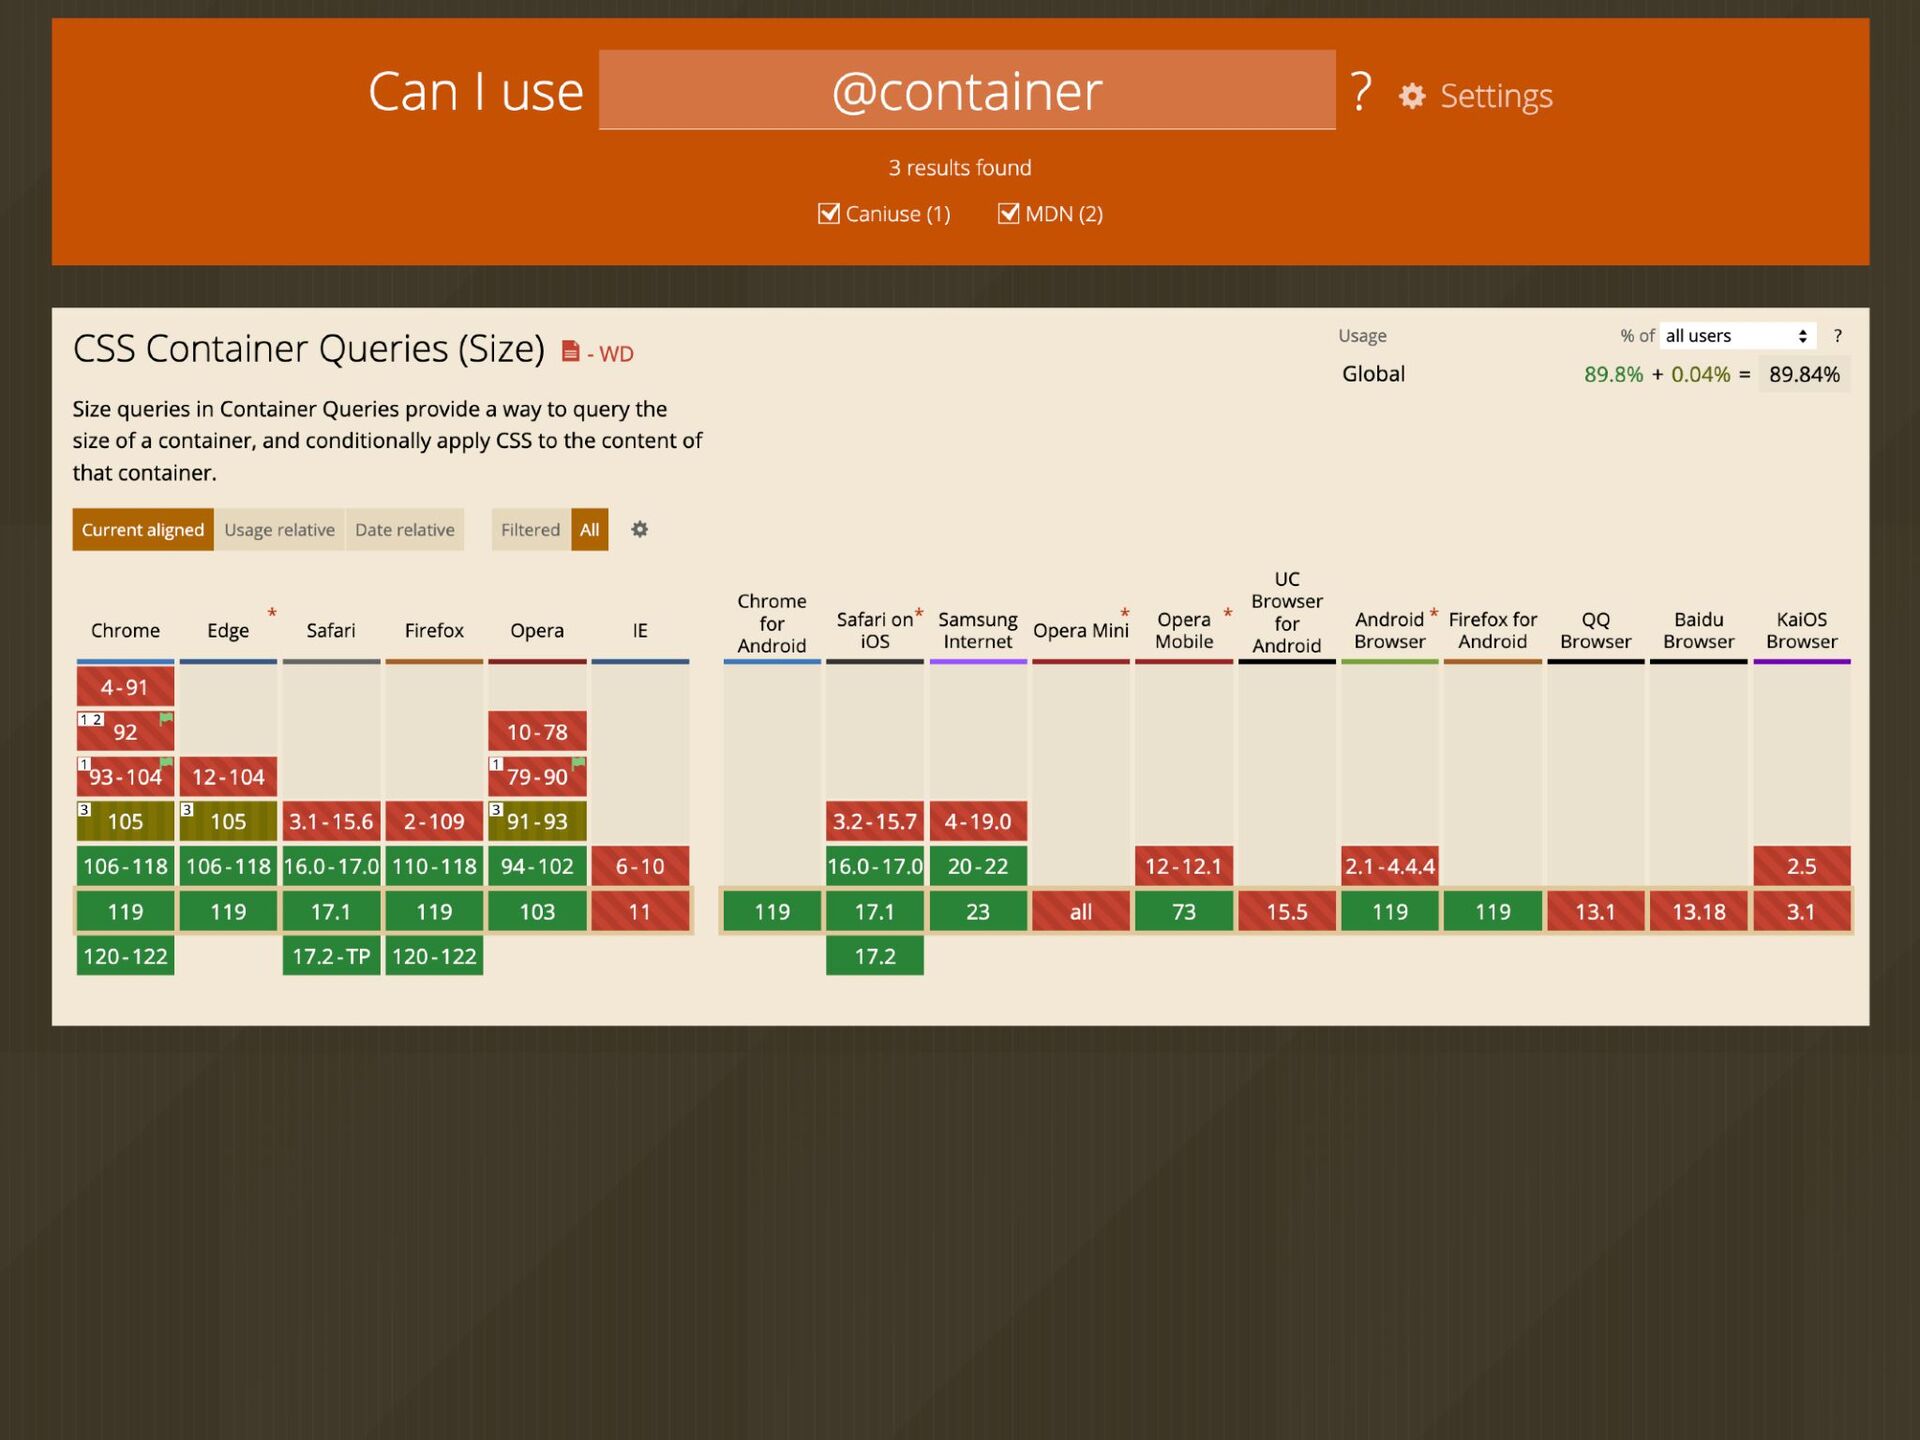The width and height of the screenshot is (1920, 1440).
Task: Click Firefox 110-118 cell
Action: [x=434, y=866]
